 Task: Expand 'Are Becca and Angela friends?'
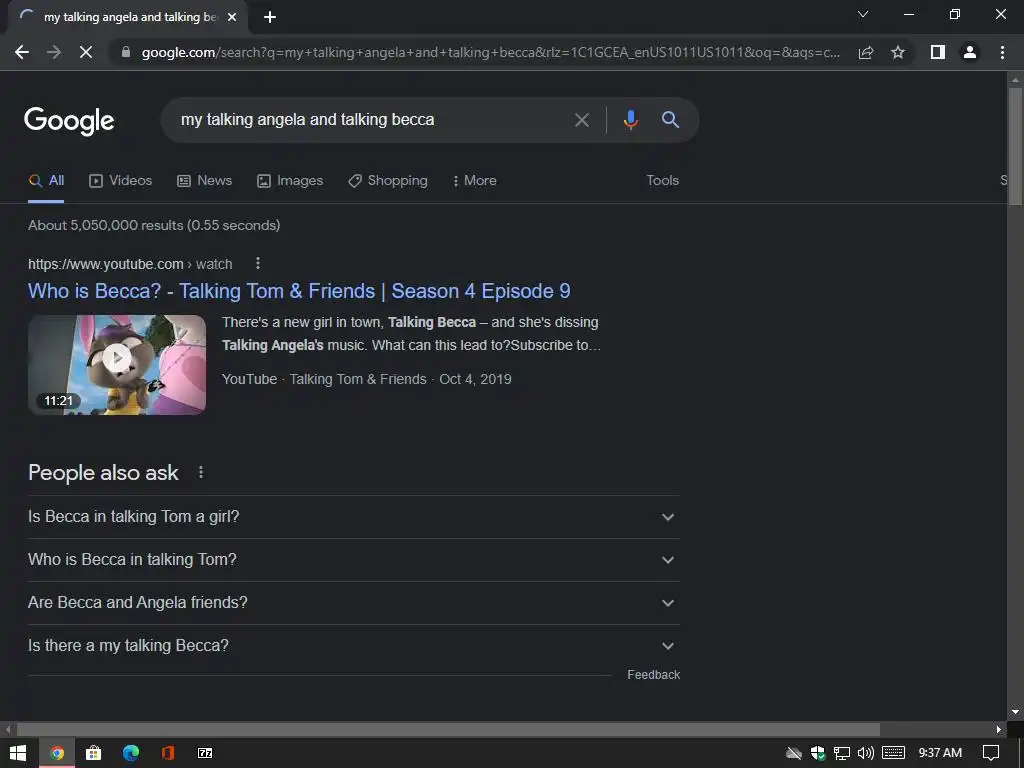[354, 603]
